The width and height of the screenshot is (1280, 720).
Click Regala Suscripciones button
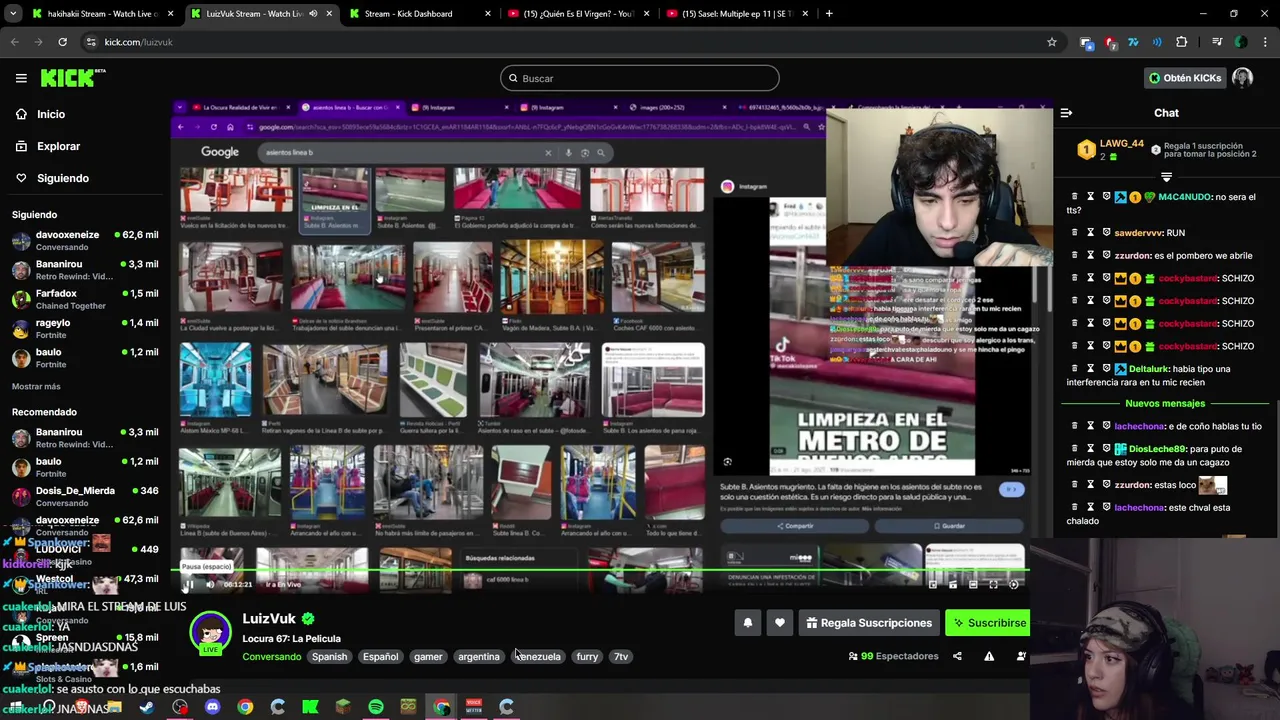pyautogui.click(x=869, y=623)
